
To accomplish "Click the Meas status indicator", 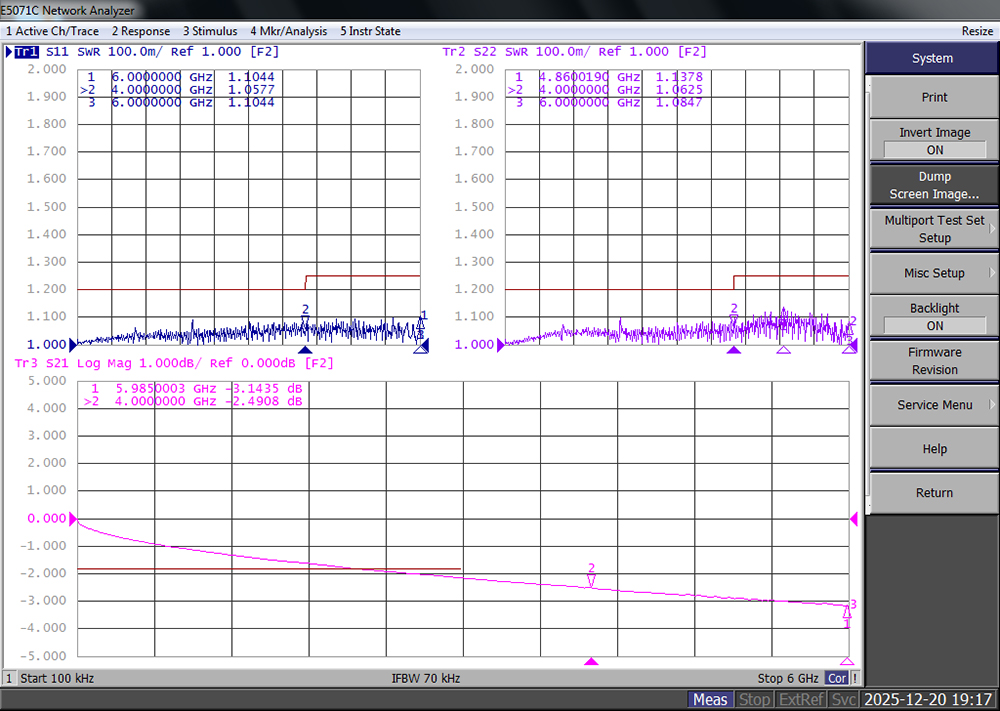I will (x=711, y=699).
